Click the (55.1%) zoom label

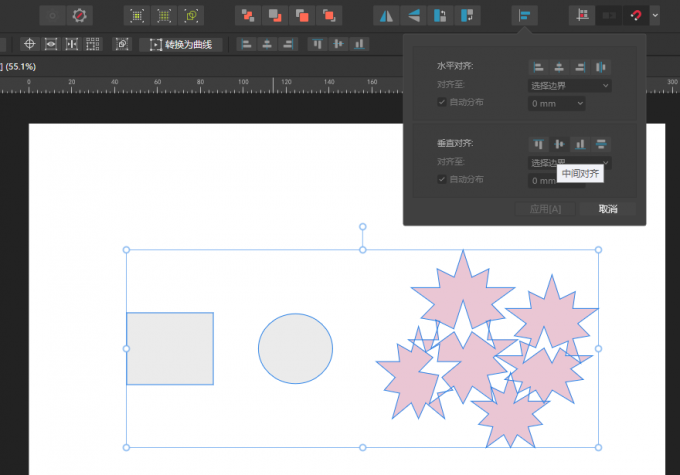20,67
